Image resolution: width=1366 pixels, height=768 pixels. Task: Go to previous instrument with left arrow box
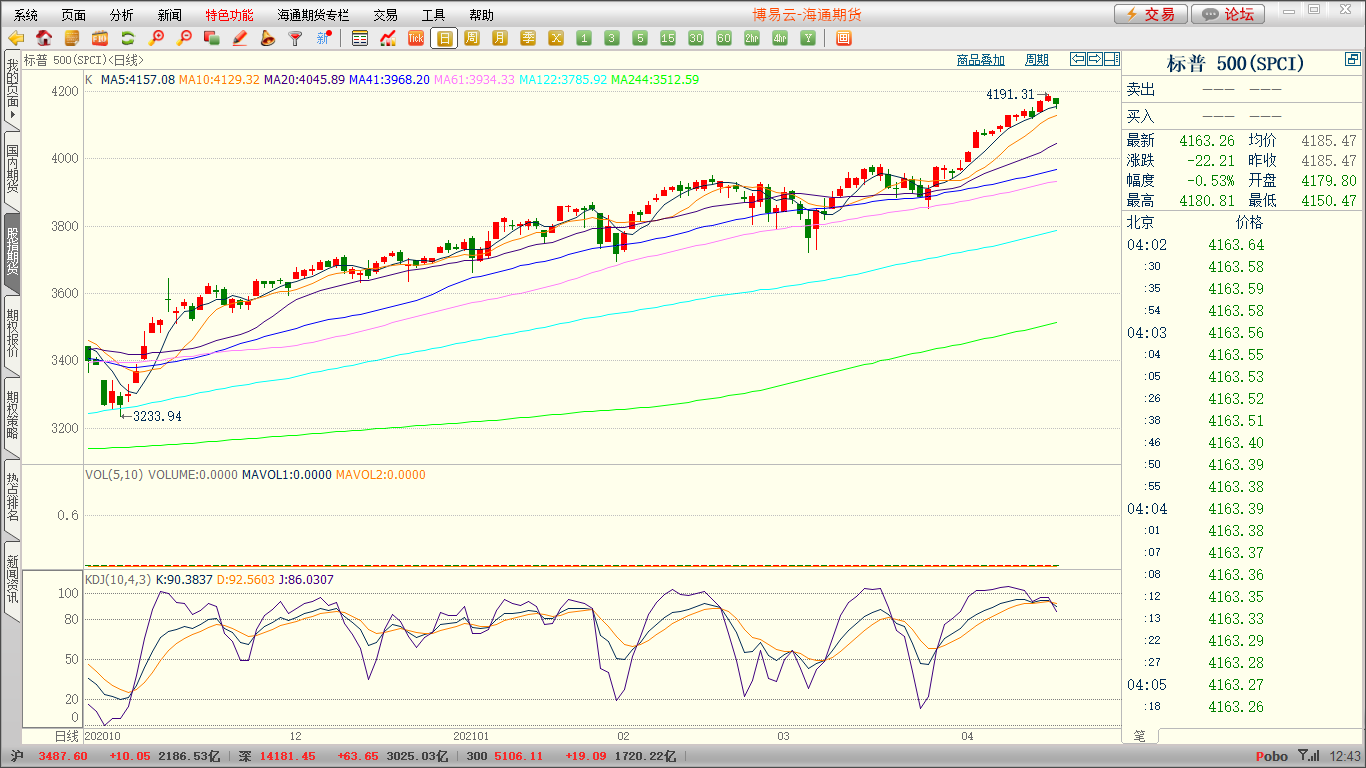click(x=1078, y=59)
